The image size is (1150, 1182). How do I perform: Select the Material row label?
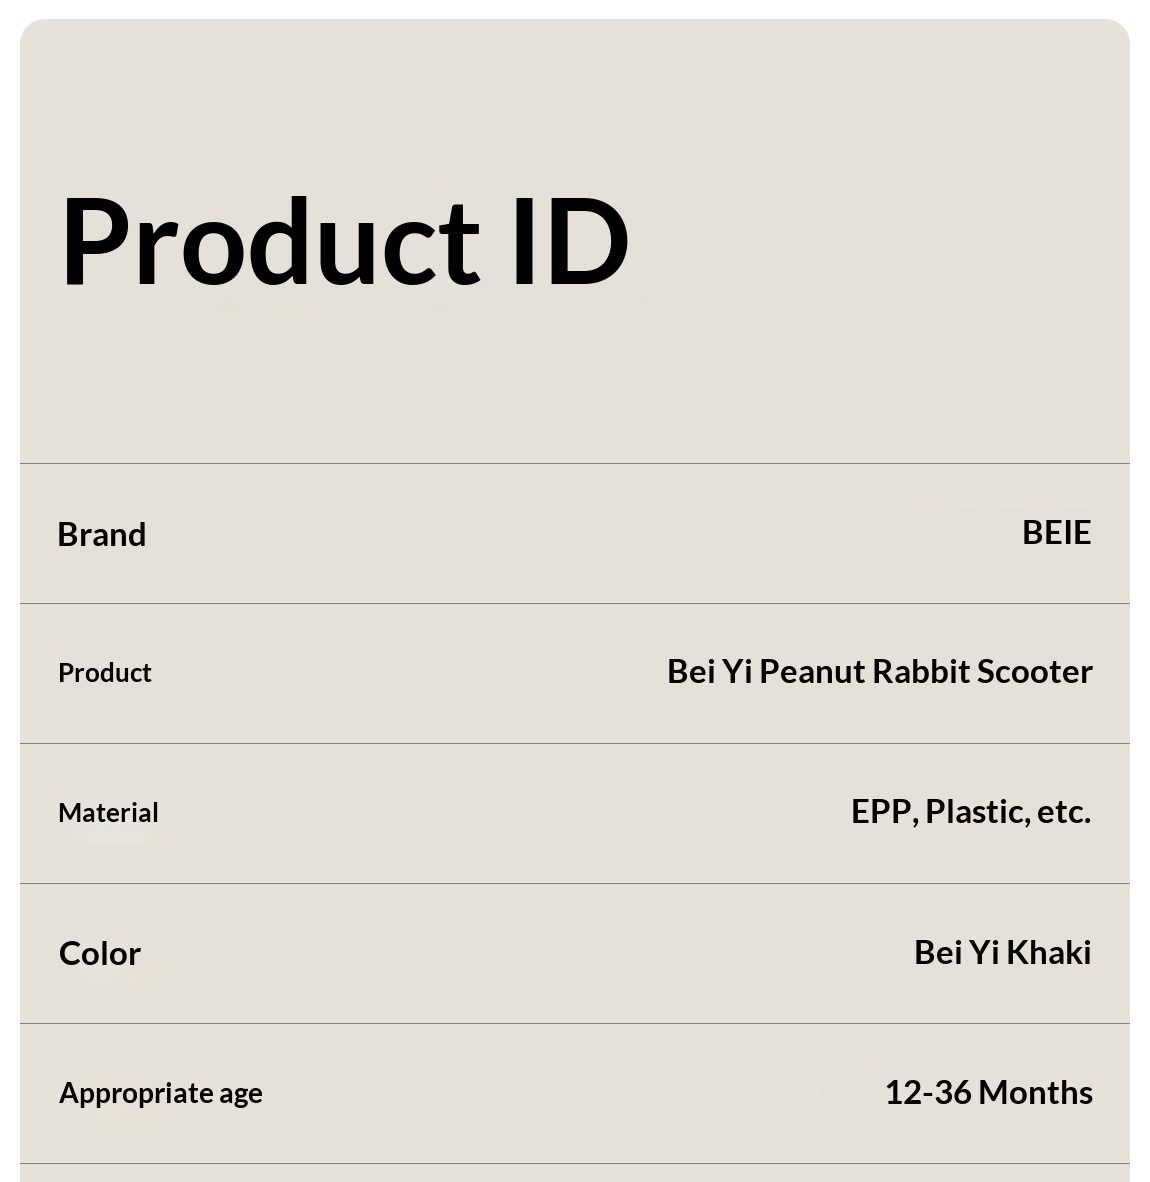pos(108,812)
